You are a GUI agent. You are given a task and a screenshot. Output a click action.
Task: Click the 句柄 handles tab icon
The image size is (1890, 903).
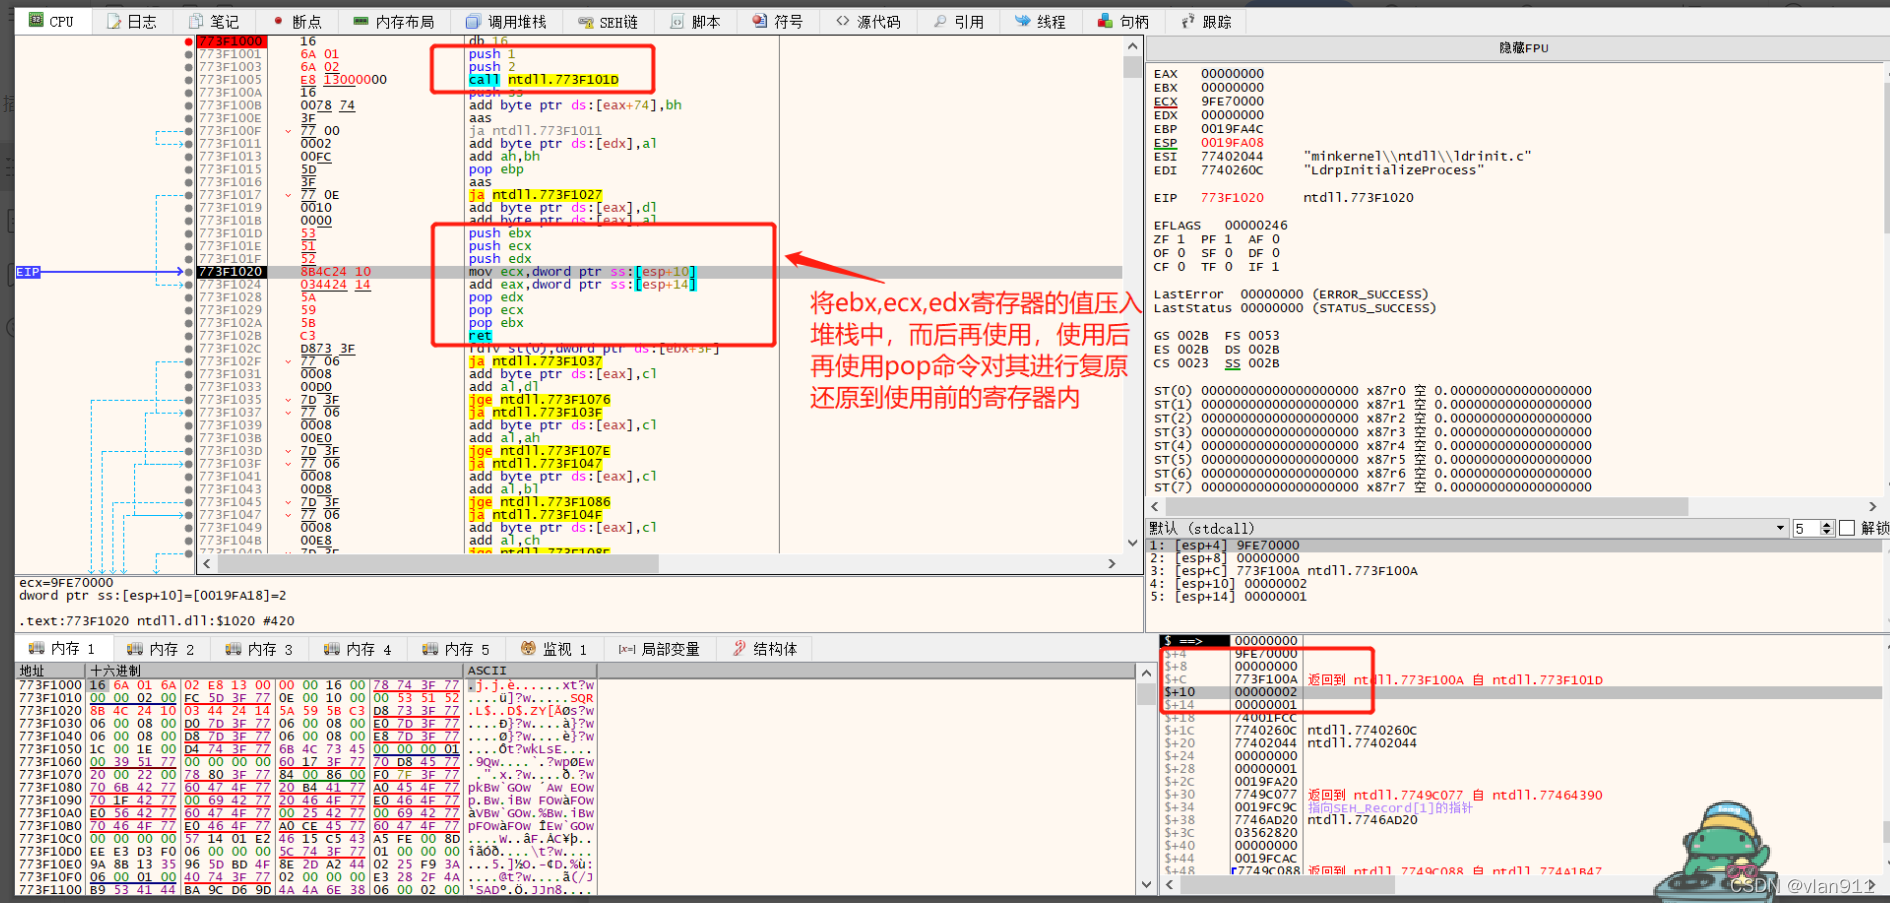[x=1105, y=21]
